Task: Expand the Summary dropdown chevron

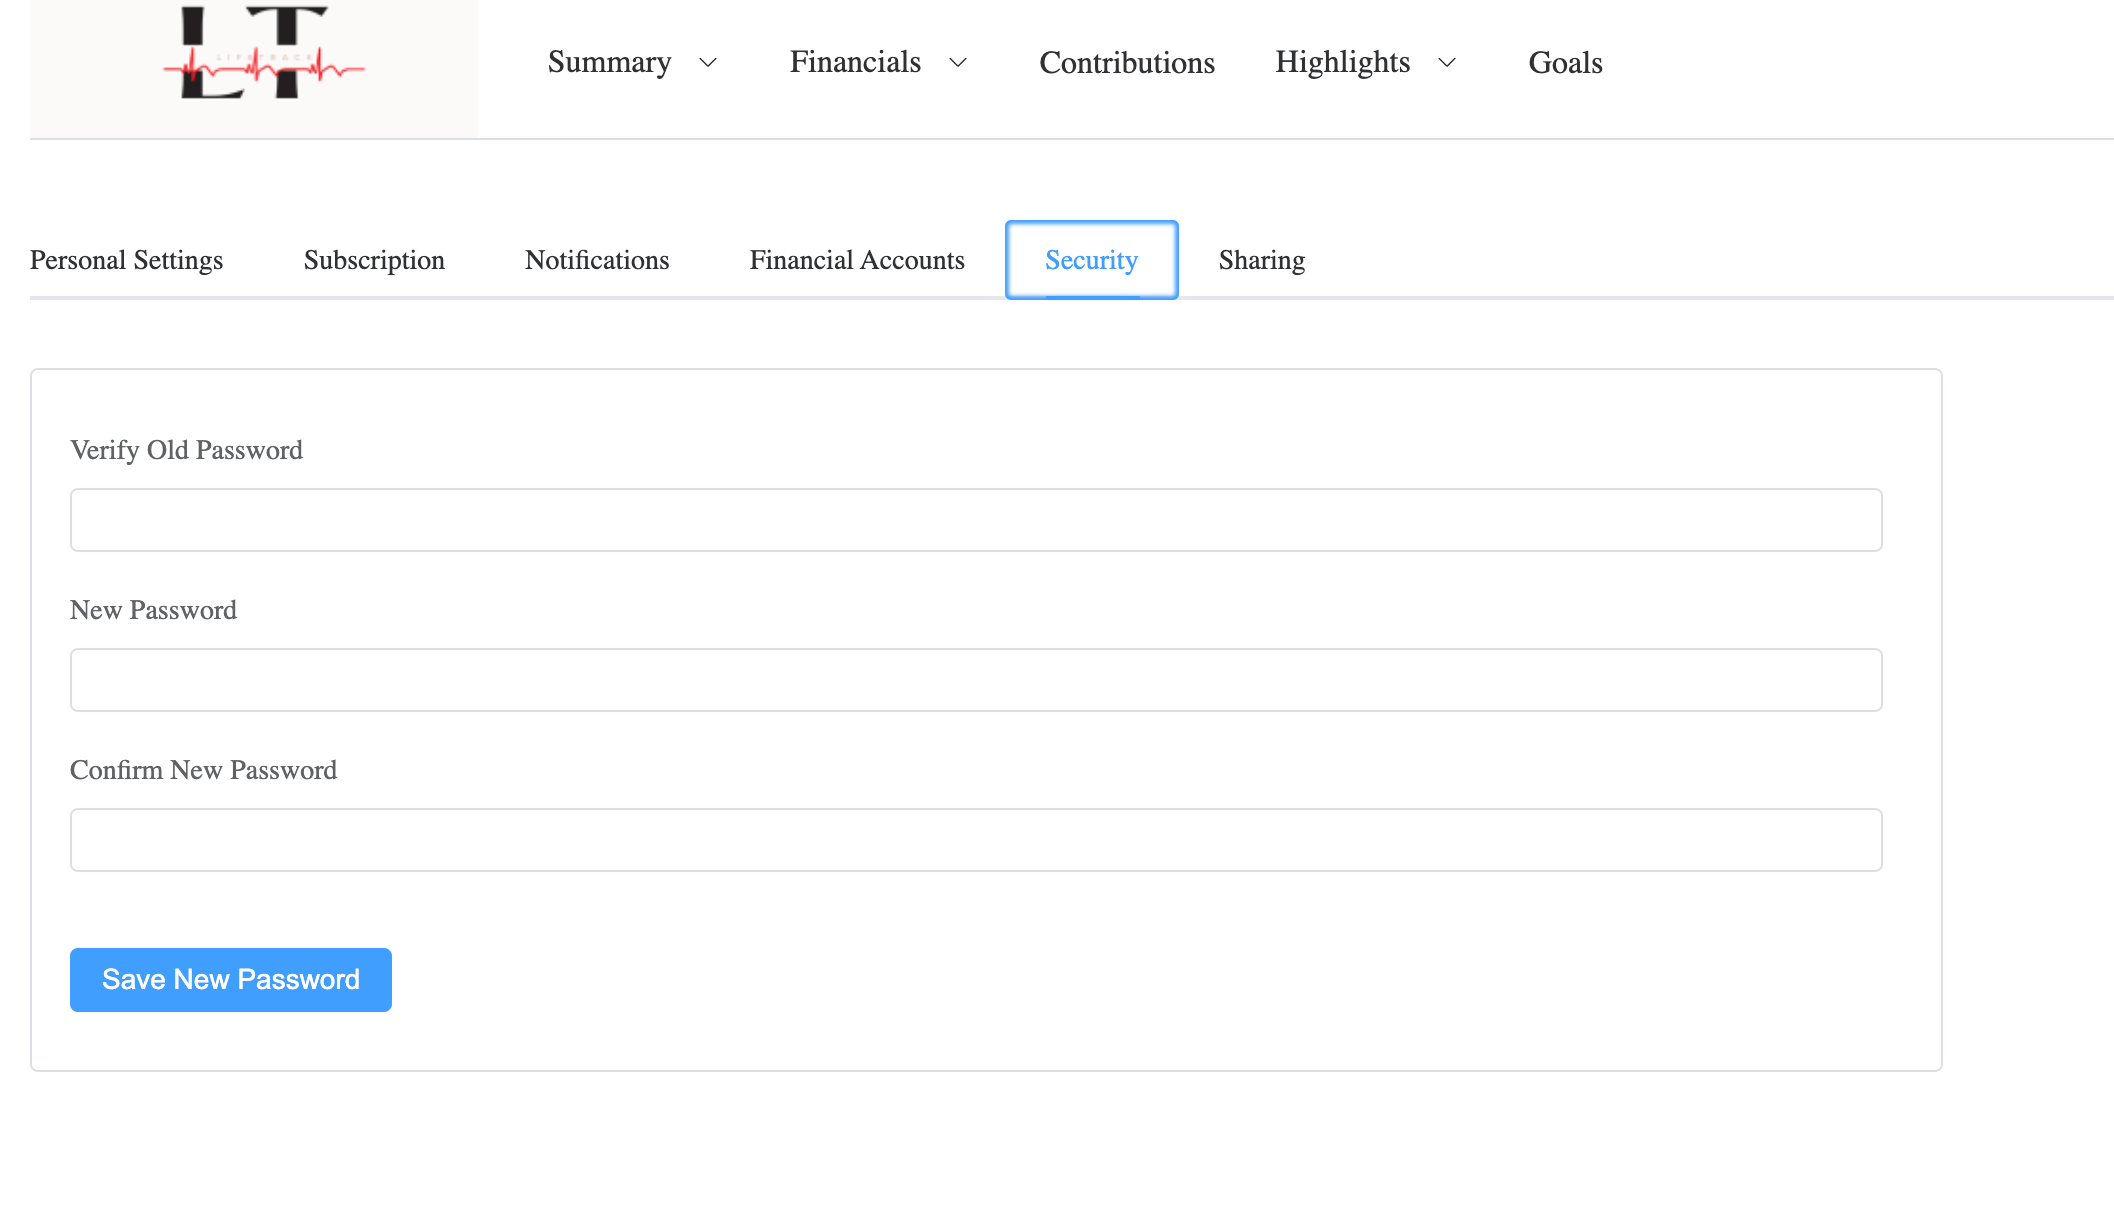Action: pyautogui.click(x=708, y=63)
